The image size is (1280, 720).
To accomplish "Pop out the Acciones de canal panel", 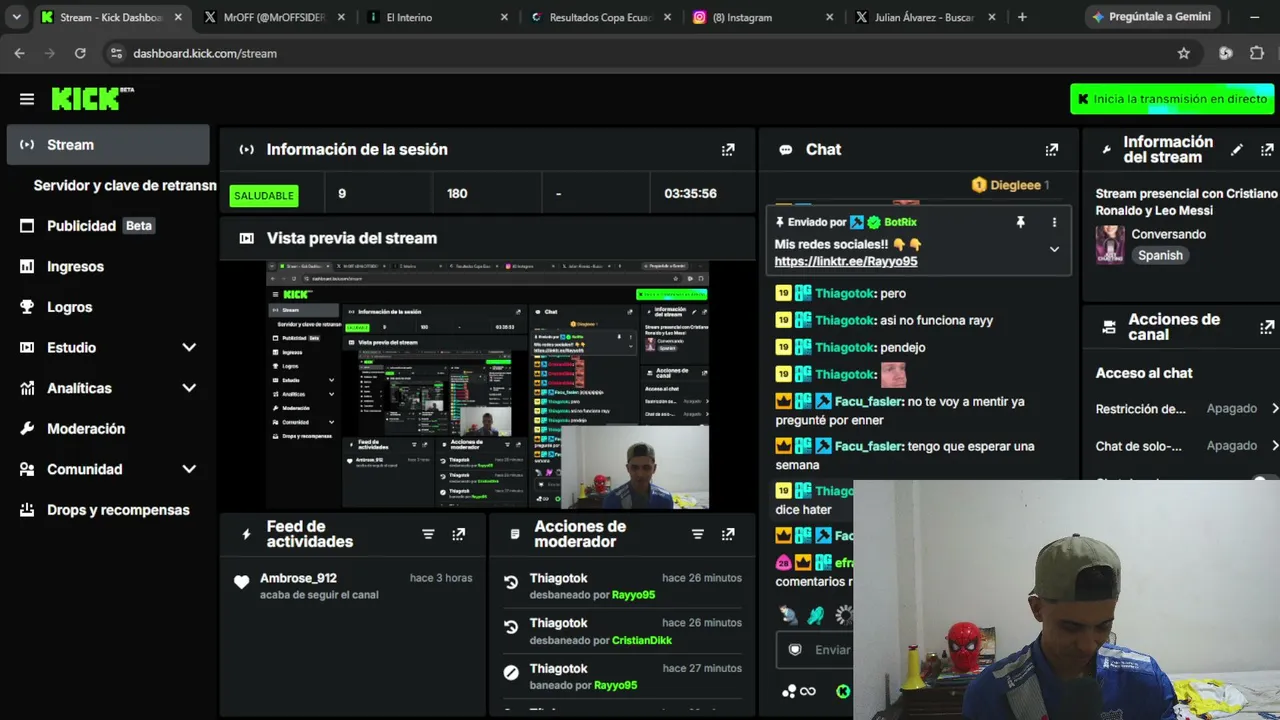I will pos(1267,327).
